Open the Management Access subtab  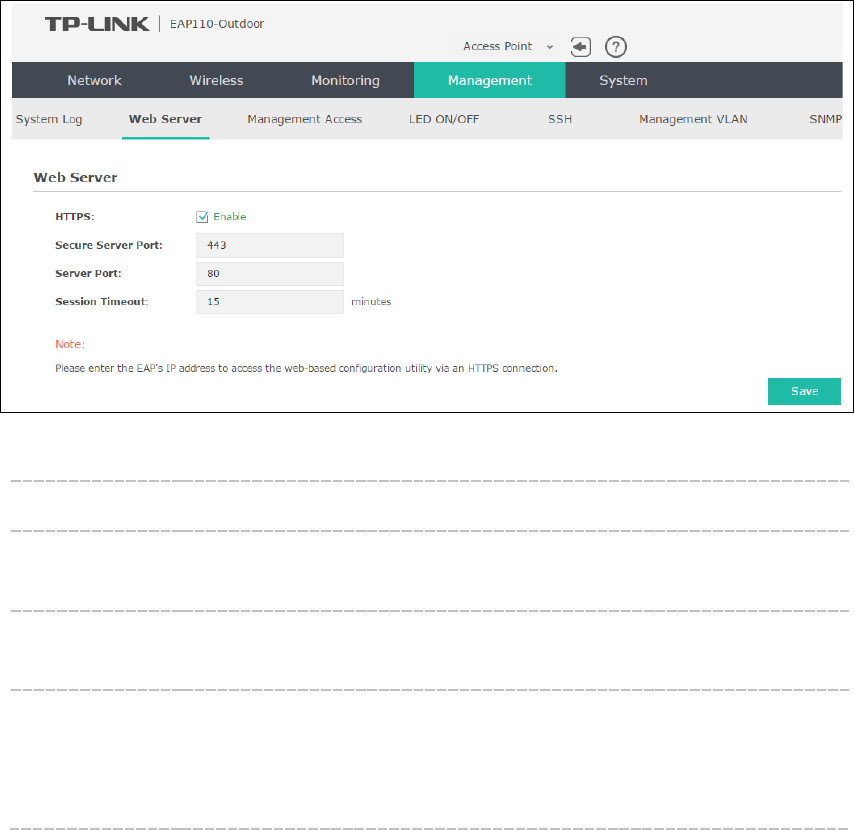coord(304,119)
